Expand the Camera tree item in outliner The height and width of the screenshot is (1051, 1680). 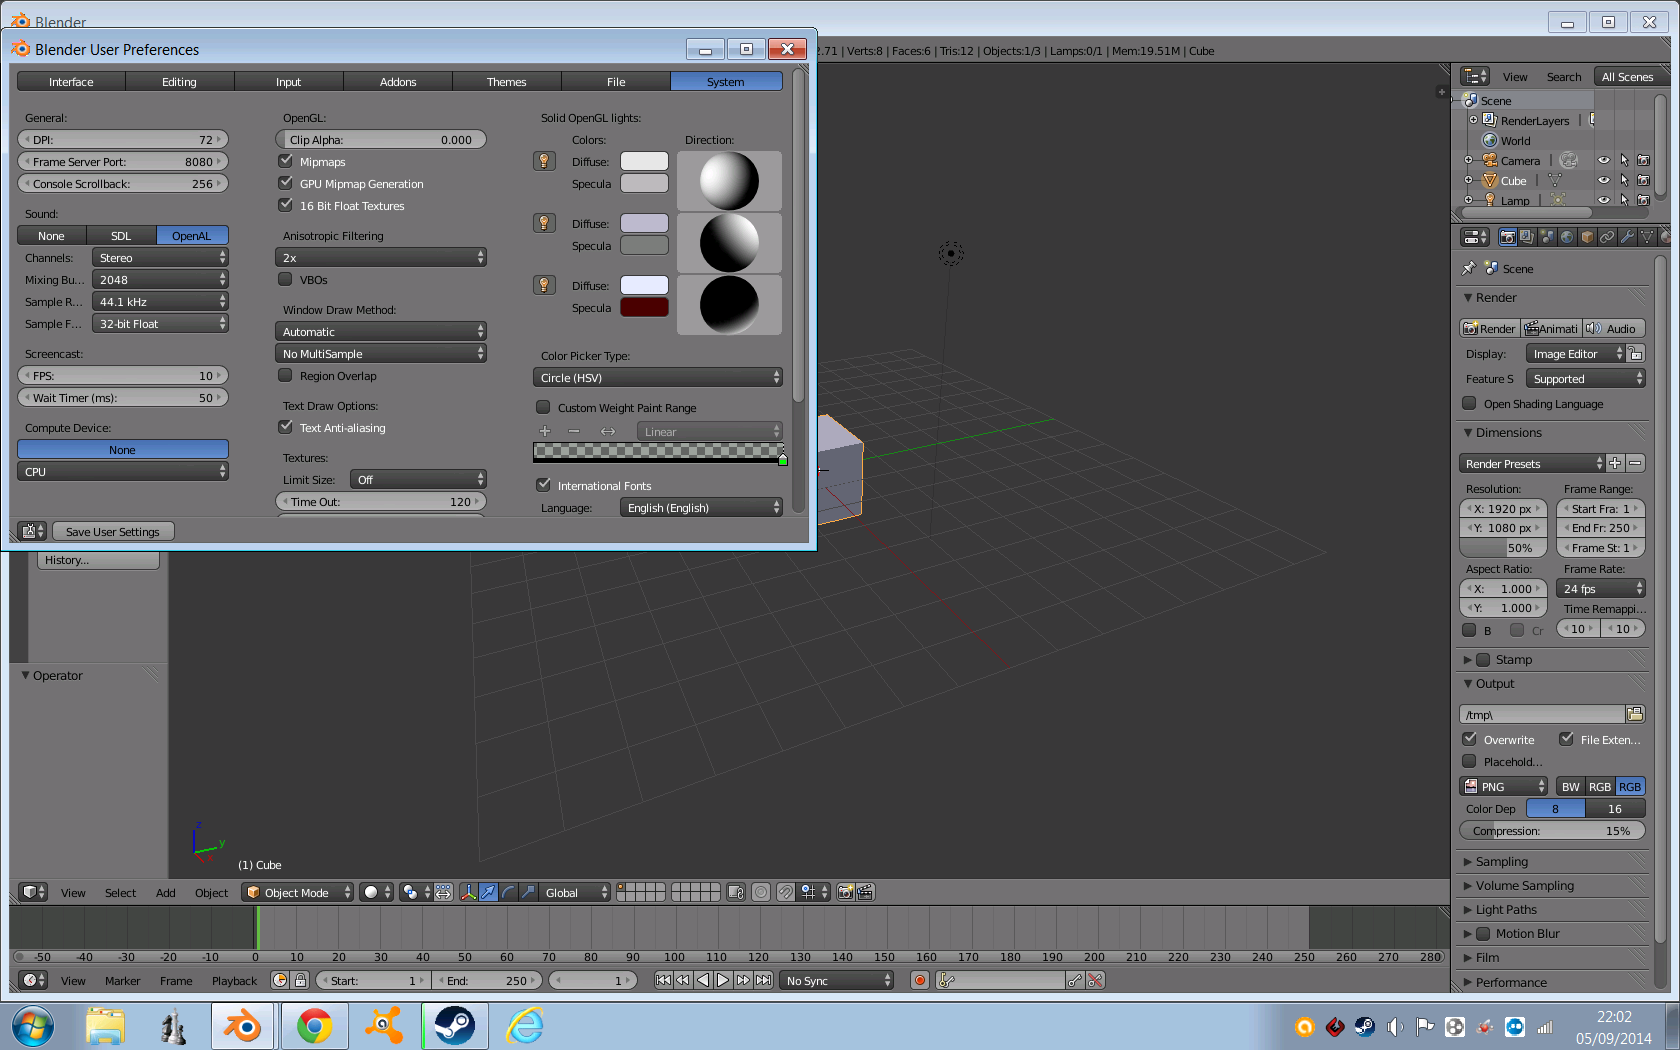click(x=1468, y=160)
